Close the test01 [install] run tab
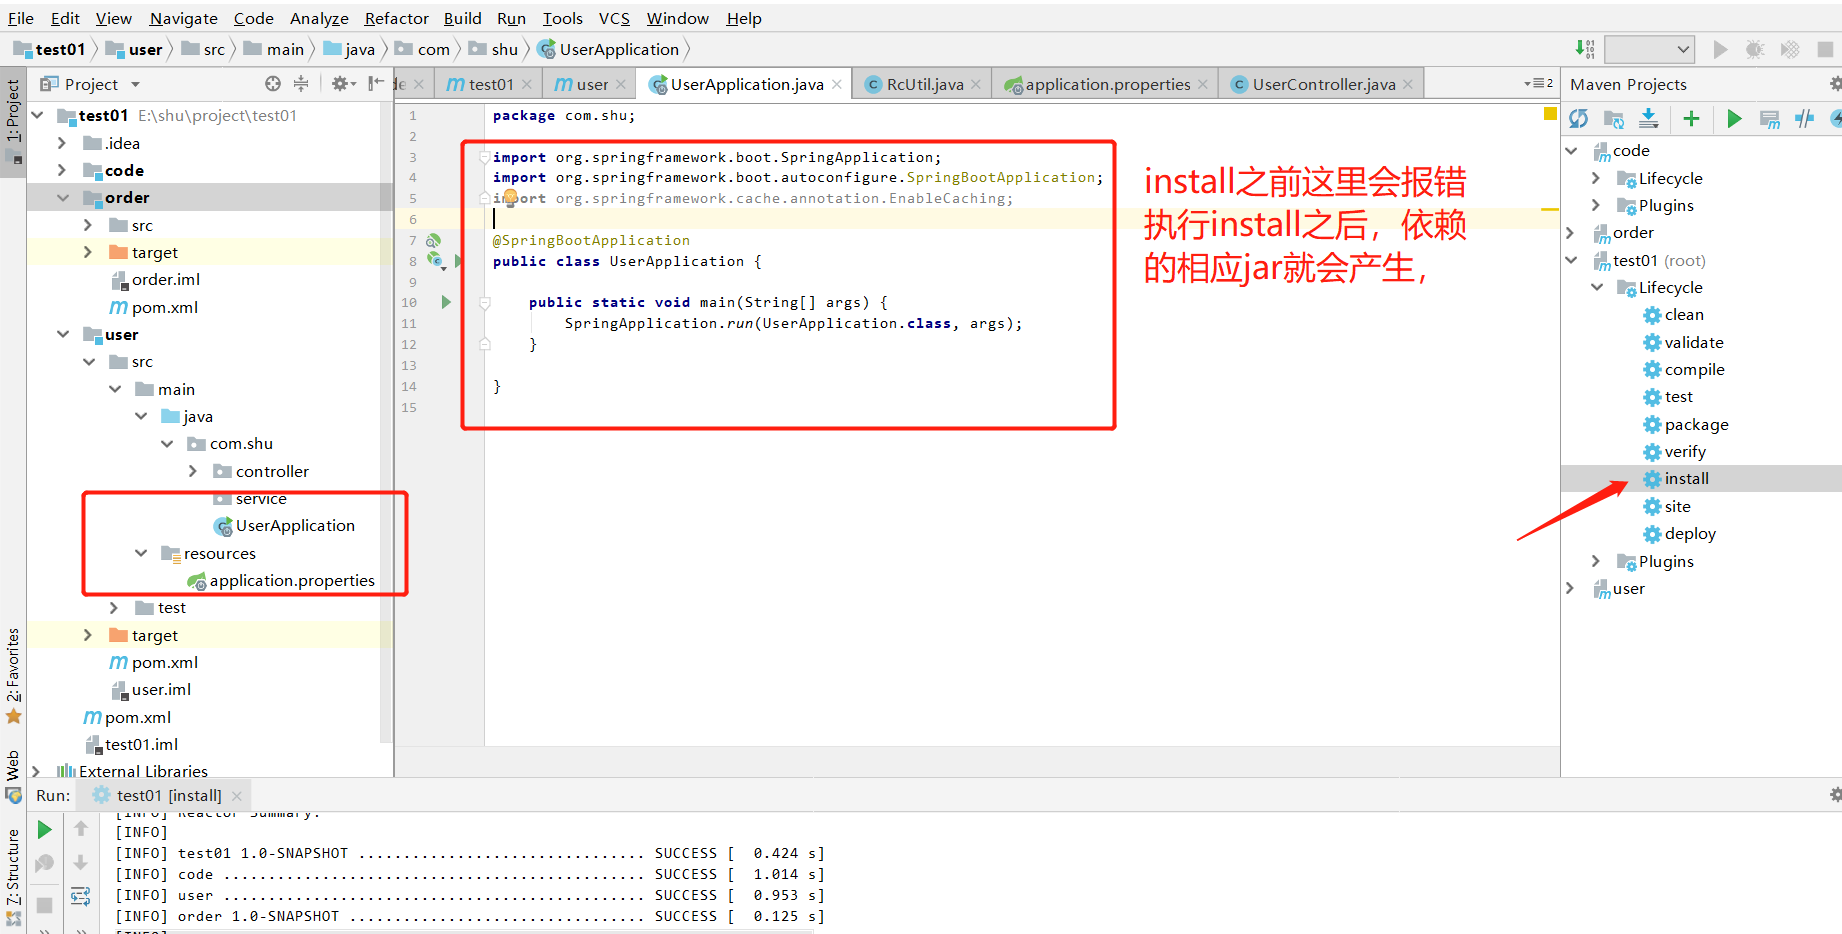The width and height of the screenshot is (1842, 934). (x=237, y=796)
